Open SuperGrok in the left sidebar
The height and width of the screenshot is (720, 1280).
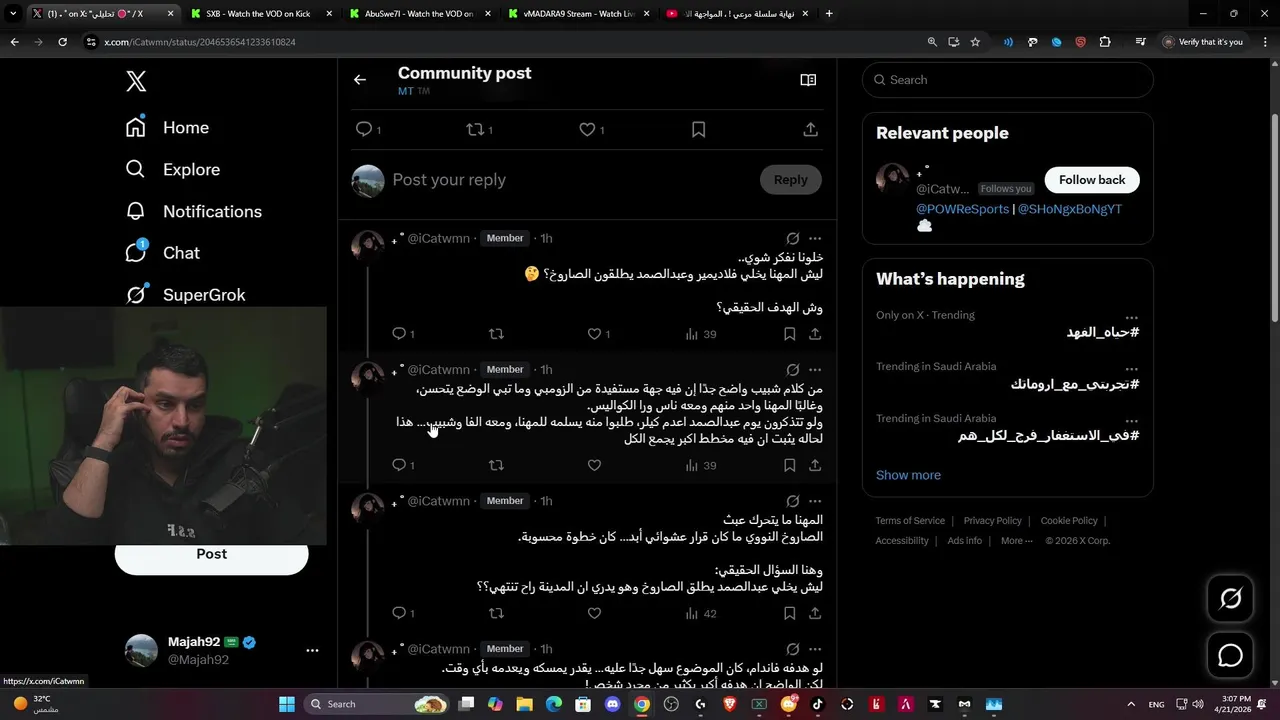pyautogui.click(x=185, y=295)
